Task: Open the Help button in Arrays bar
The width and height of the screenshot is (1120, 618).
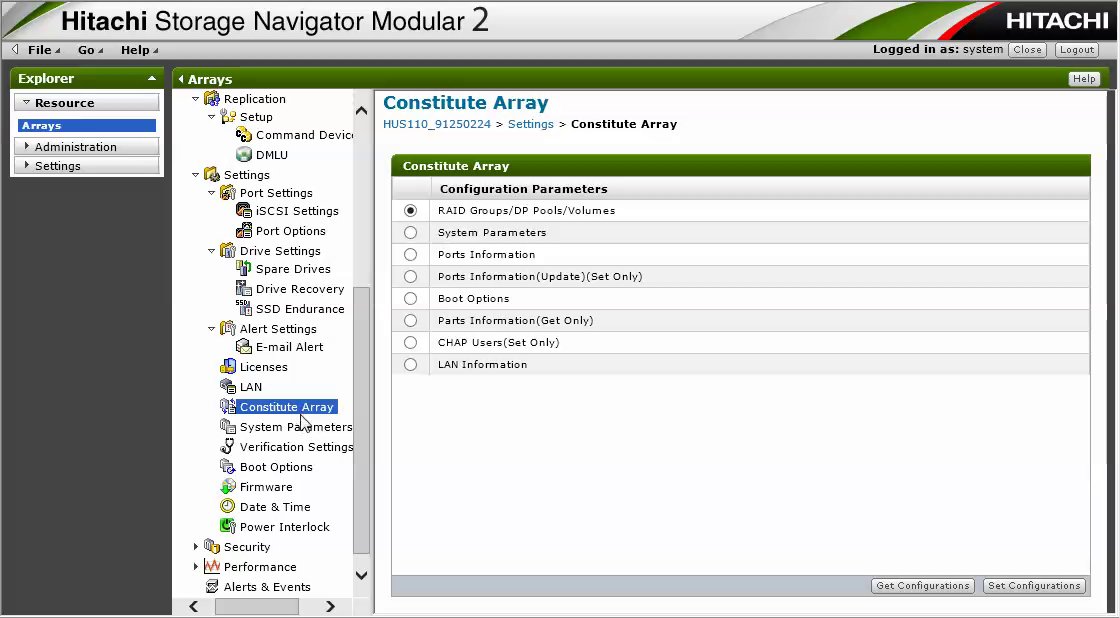Action: coord(1084,79)
